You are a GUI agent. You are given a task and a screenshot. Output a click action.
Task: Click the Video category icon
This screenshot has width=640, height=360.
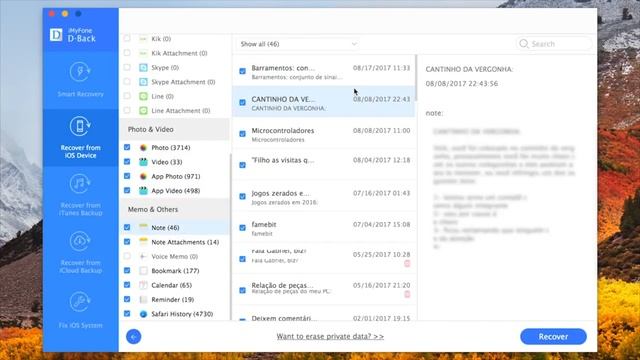coord(143,162)
